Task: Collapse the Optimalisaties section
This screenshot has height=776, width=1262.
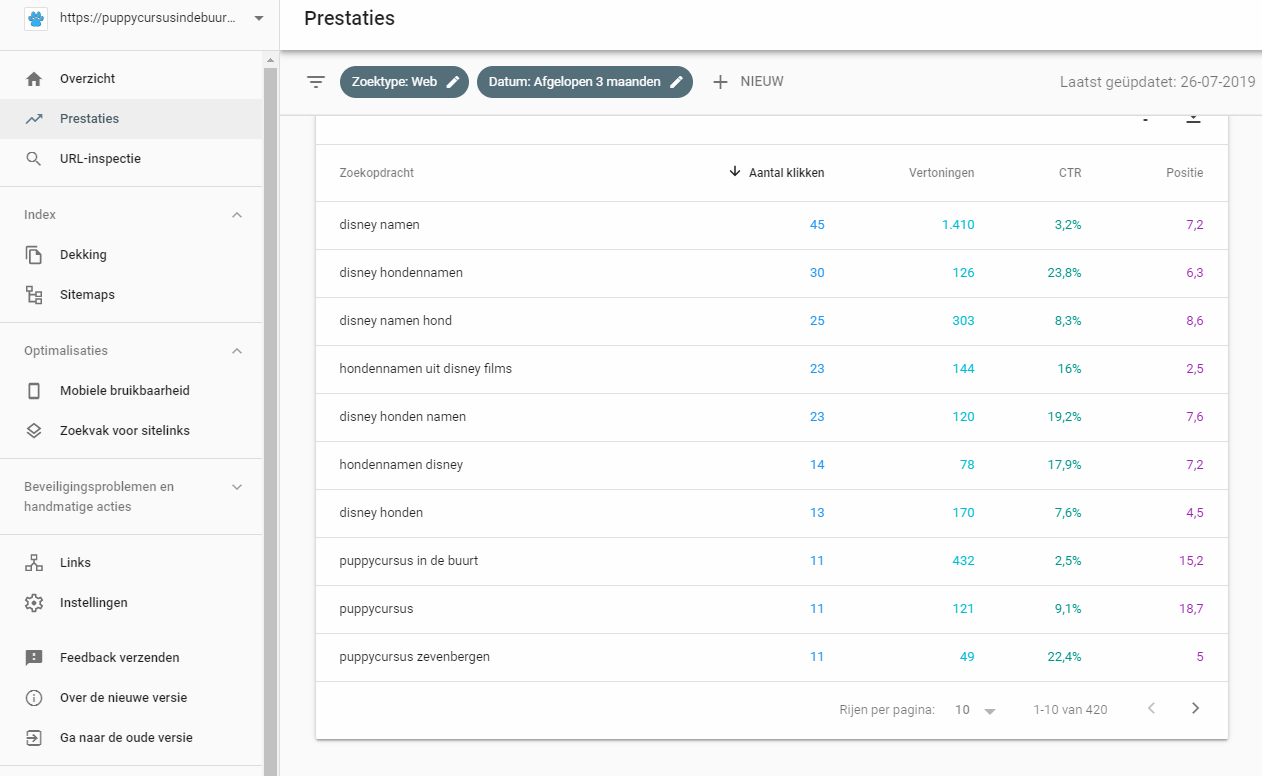Action: tap(237, 351)
